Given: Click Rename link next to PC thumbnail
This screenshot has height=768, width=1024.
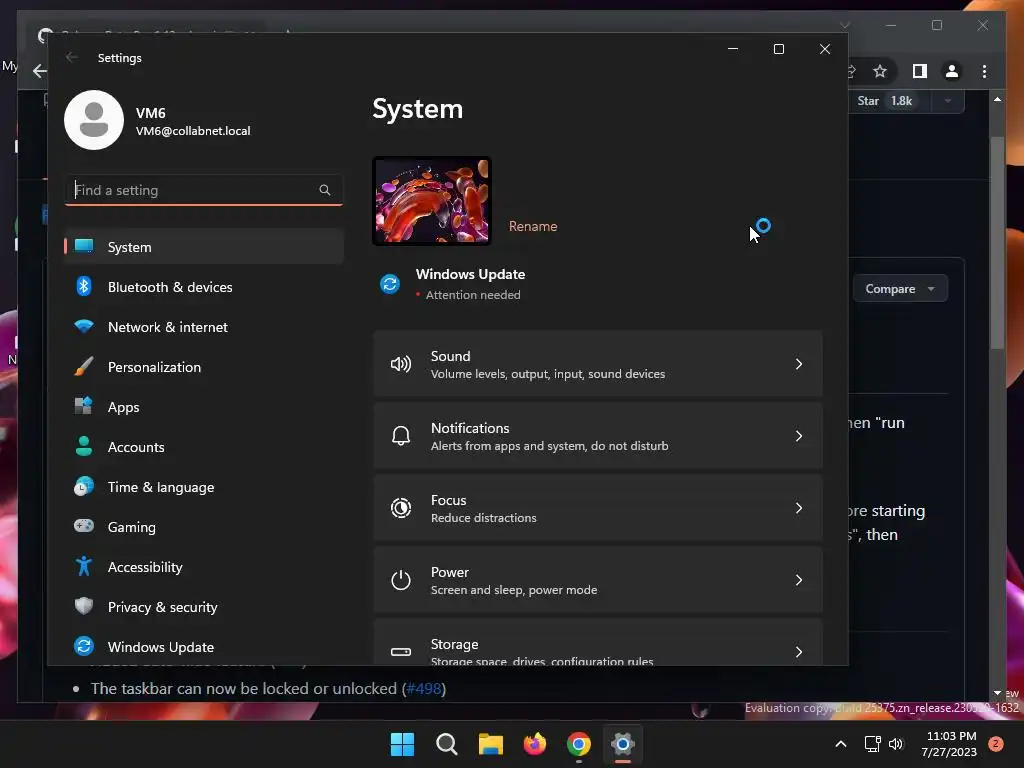Looking at the screenshot, I should click(533, 226).
